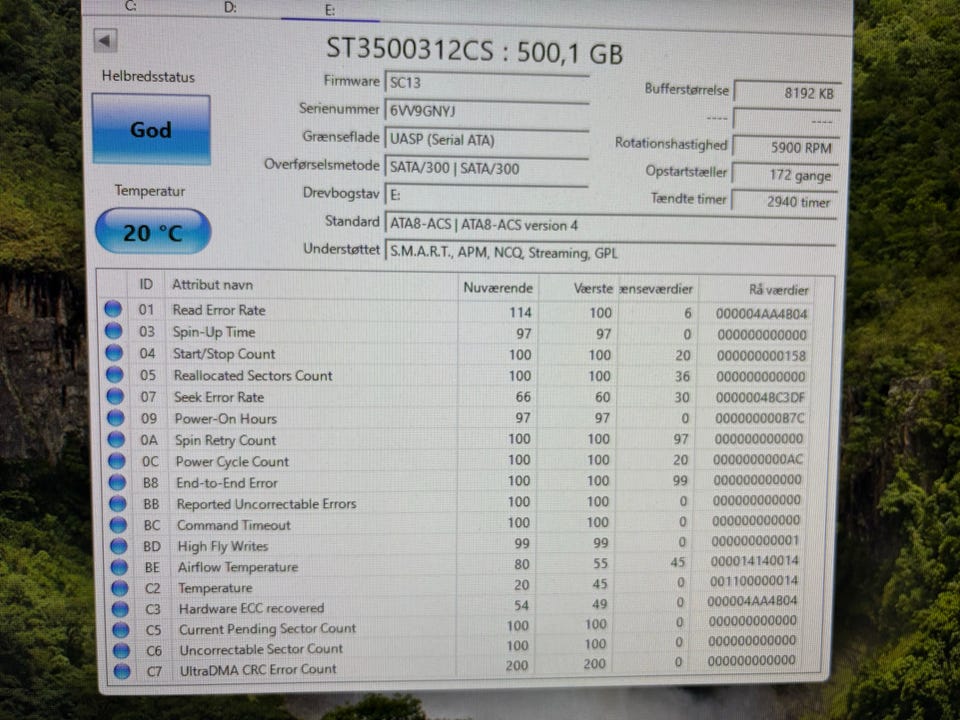Select the Power-On Hours attribute name
Viewport: 960px width, 720px height.
(x=226, y=419)
